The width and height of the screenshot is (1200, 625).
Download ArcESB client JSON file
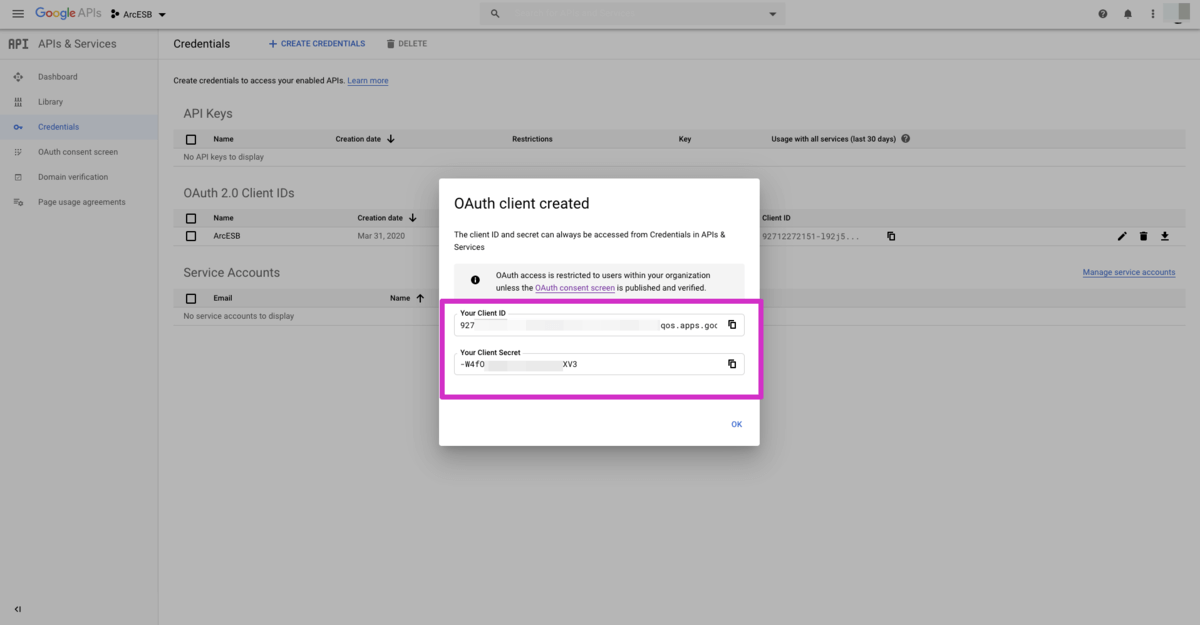coord(1165,237)
